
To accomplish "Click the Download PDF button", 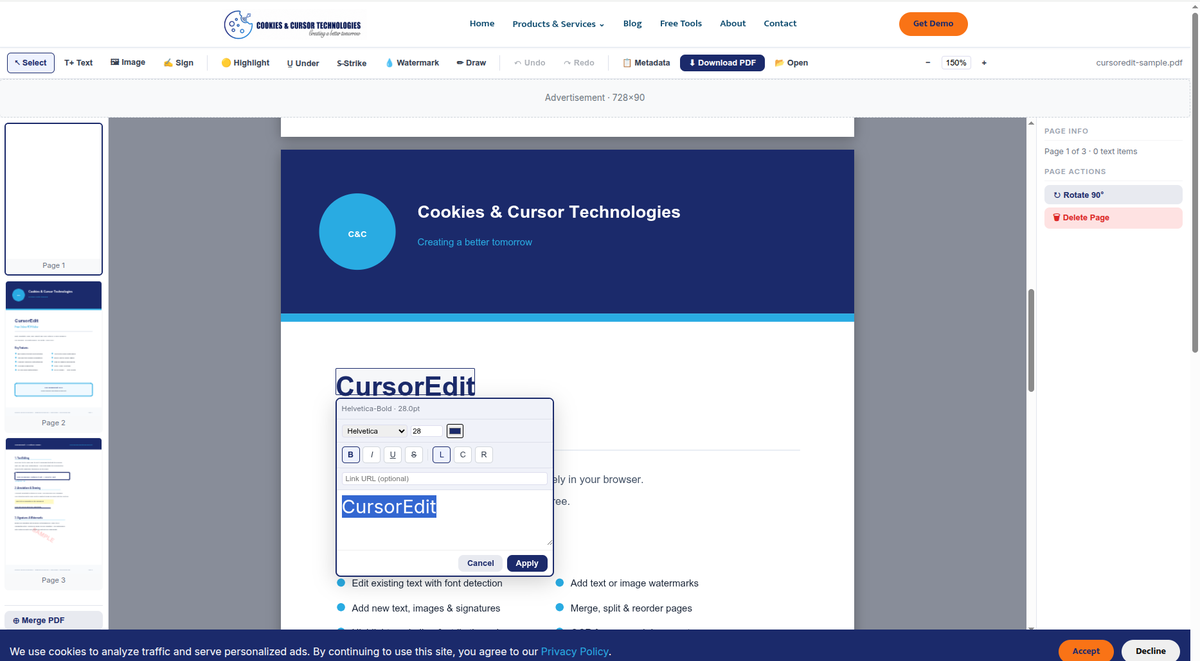I will [x=722, y=63].
